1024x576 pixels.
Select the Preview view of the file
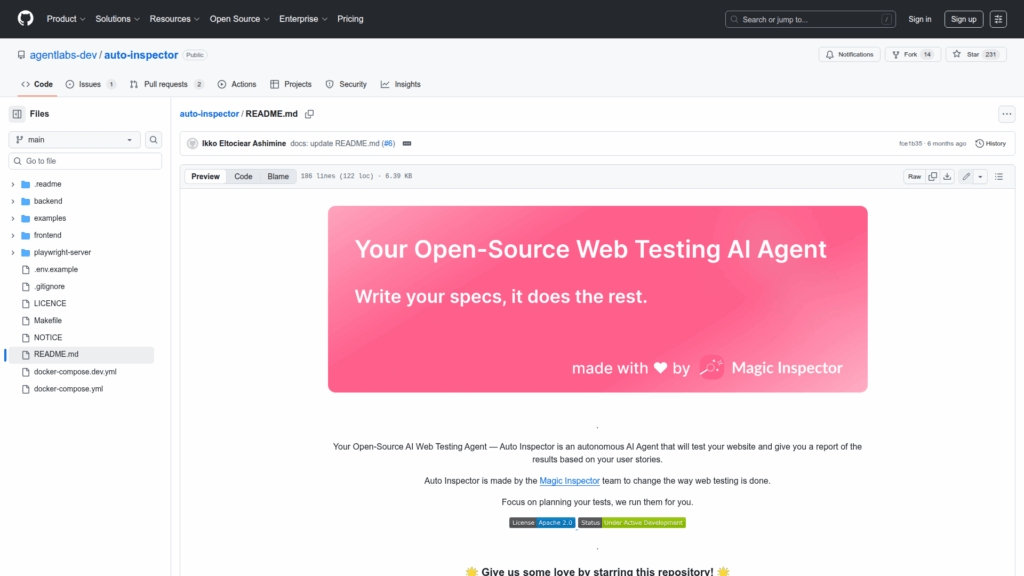point(205,176)
